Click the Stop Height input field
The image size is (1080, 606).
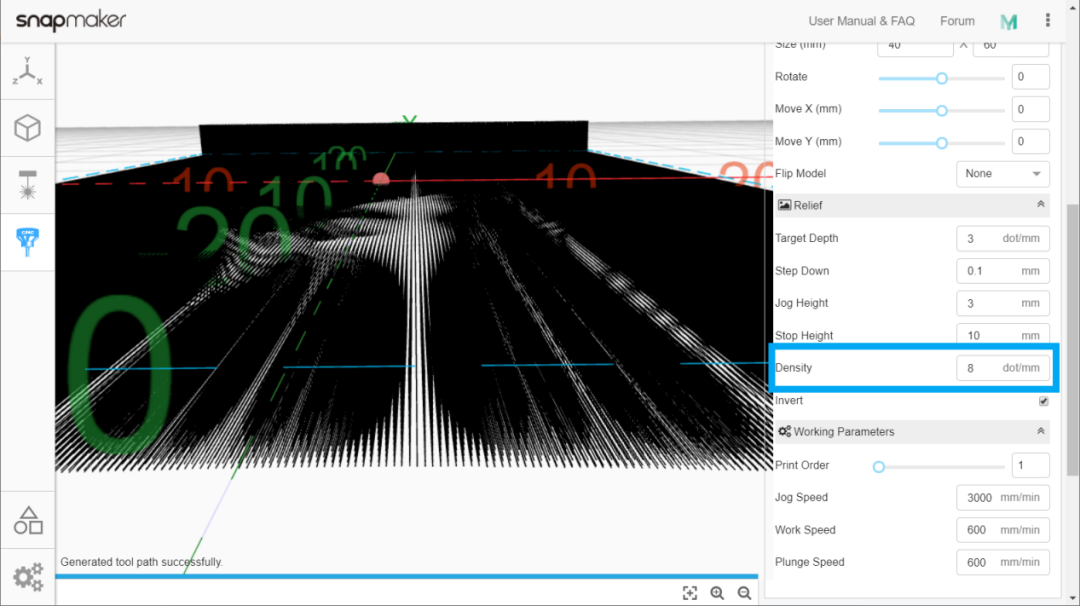(x=1003, y=335)
